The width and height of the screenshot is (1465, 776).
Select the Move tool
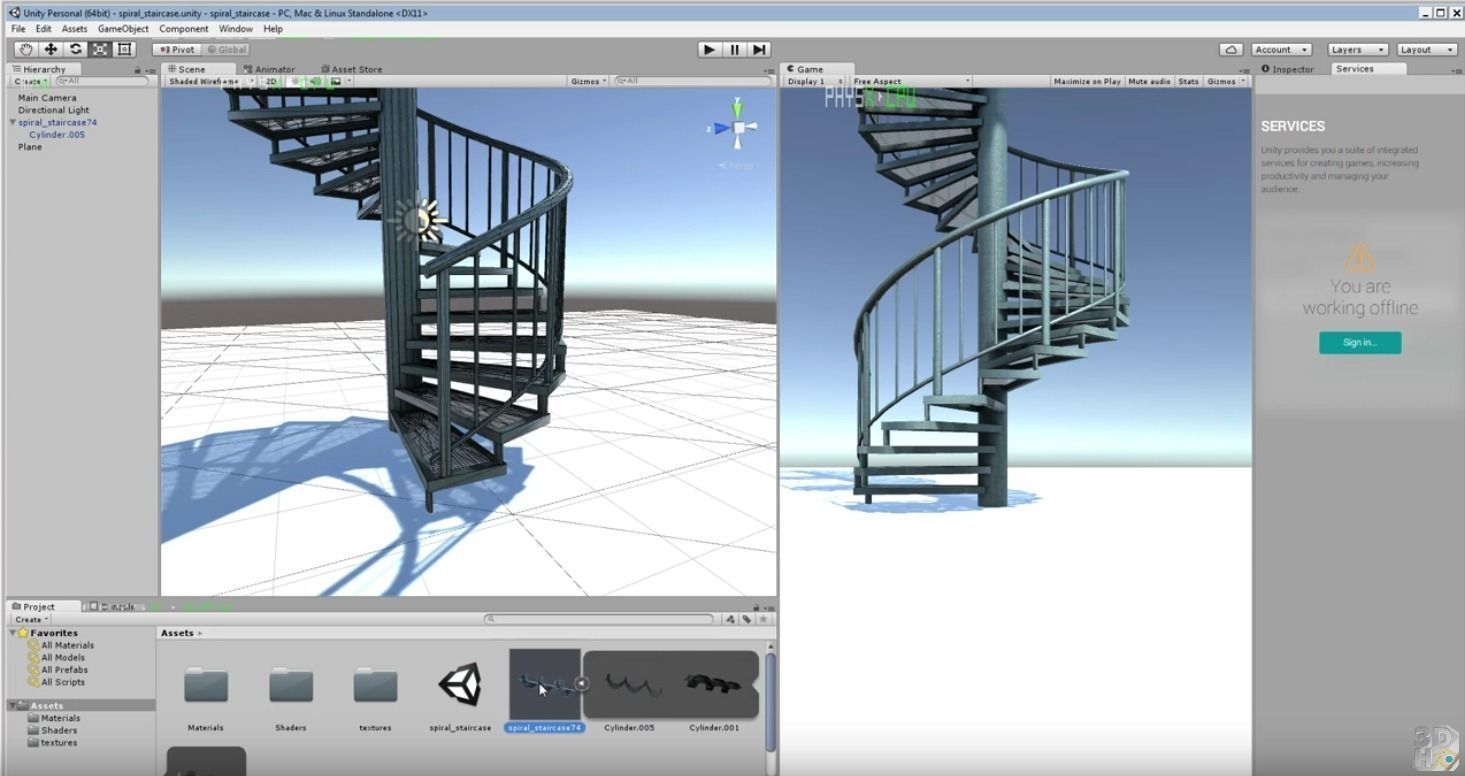(x=50, y=48)
